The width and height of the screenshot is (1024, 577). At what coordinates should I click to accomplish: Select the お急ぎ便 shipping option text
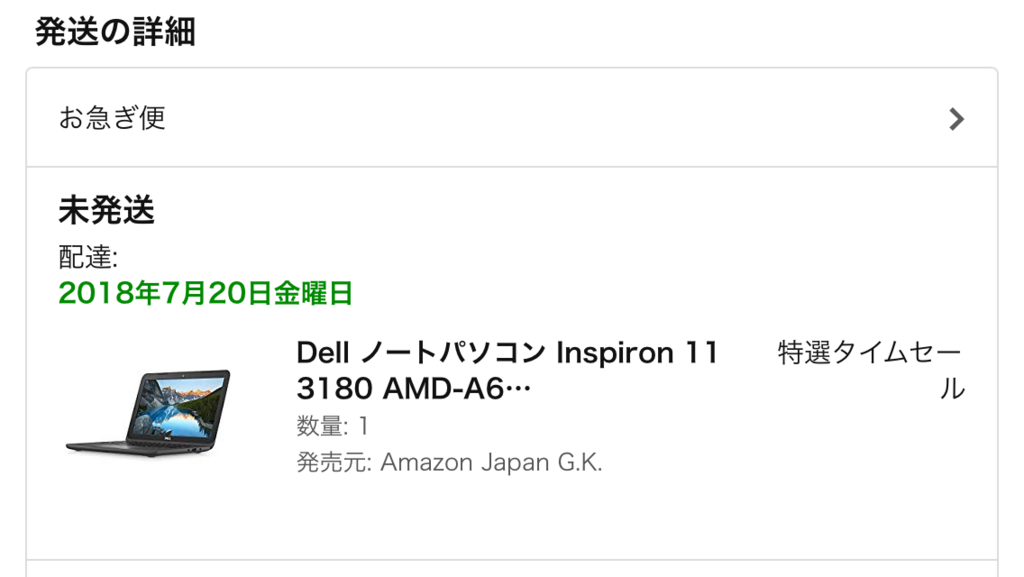point(112,118)
